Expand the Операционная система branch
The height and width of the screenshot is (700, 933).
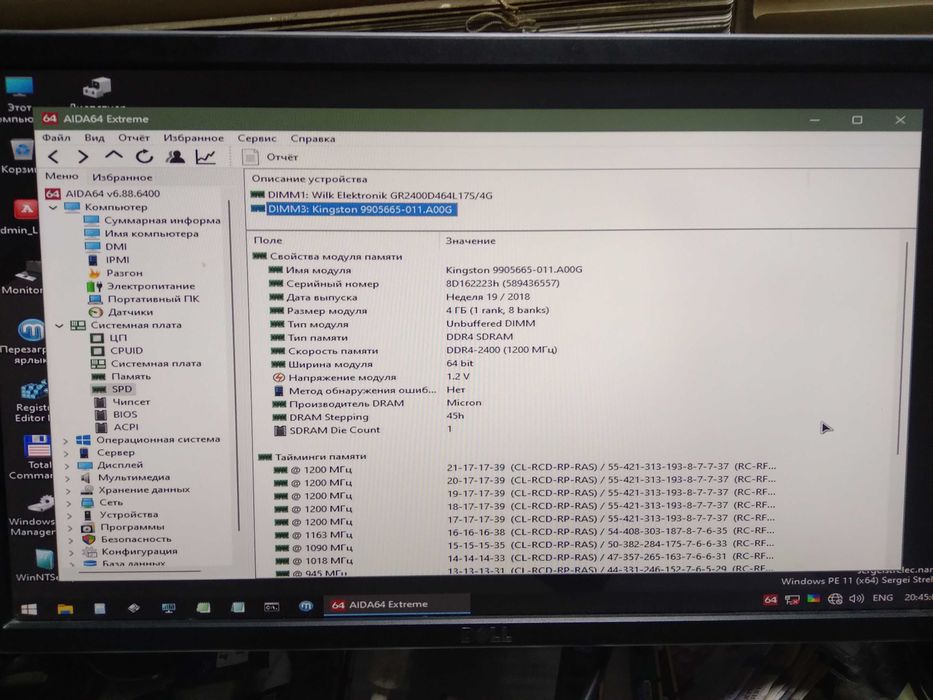[66, 440]
